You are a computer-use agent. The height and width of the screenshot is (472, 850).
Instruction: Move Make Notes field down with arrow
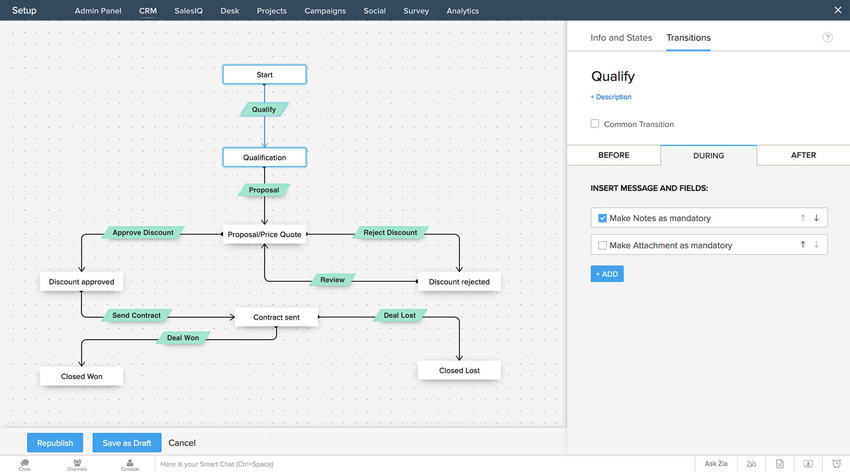coord(816,218)
